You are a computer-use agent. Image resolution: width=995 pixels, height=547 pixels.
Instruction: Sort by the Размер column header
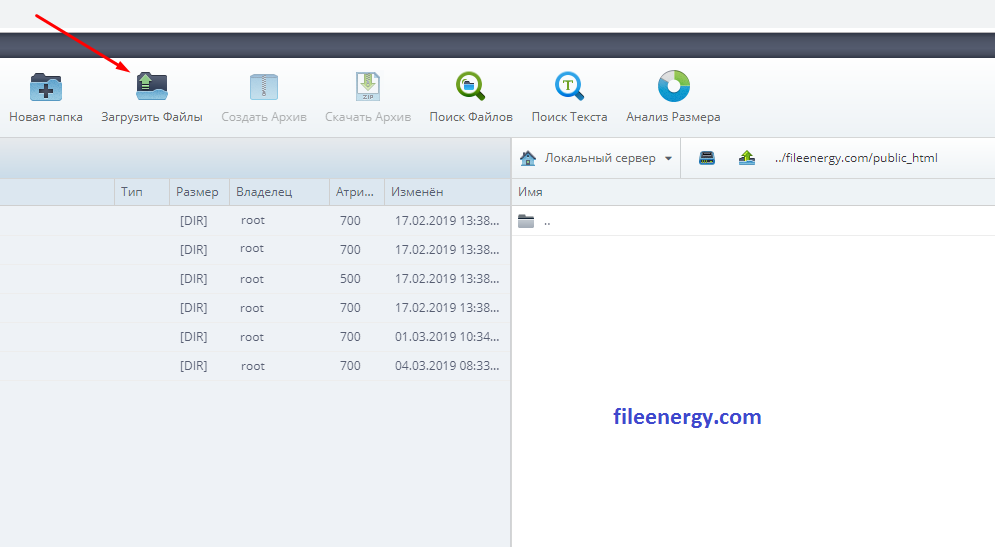tap(199, 192)
